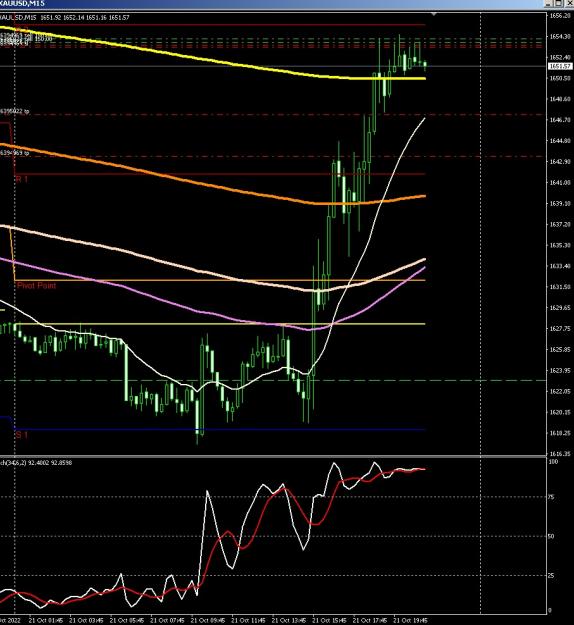The height and width of the screenshot is (625, 574).
Task: Click the 21 Oct 15:45 time label
Action: 329,621
